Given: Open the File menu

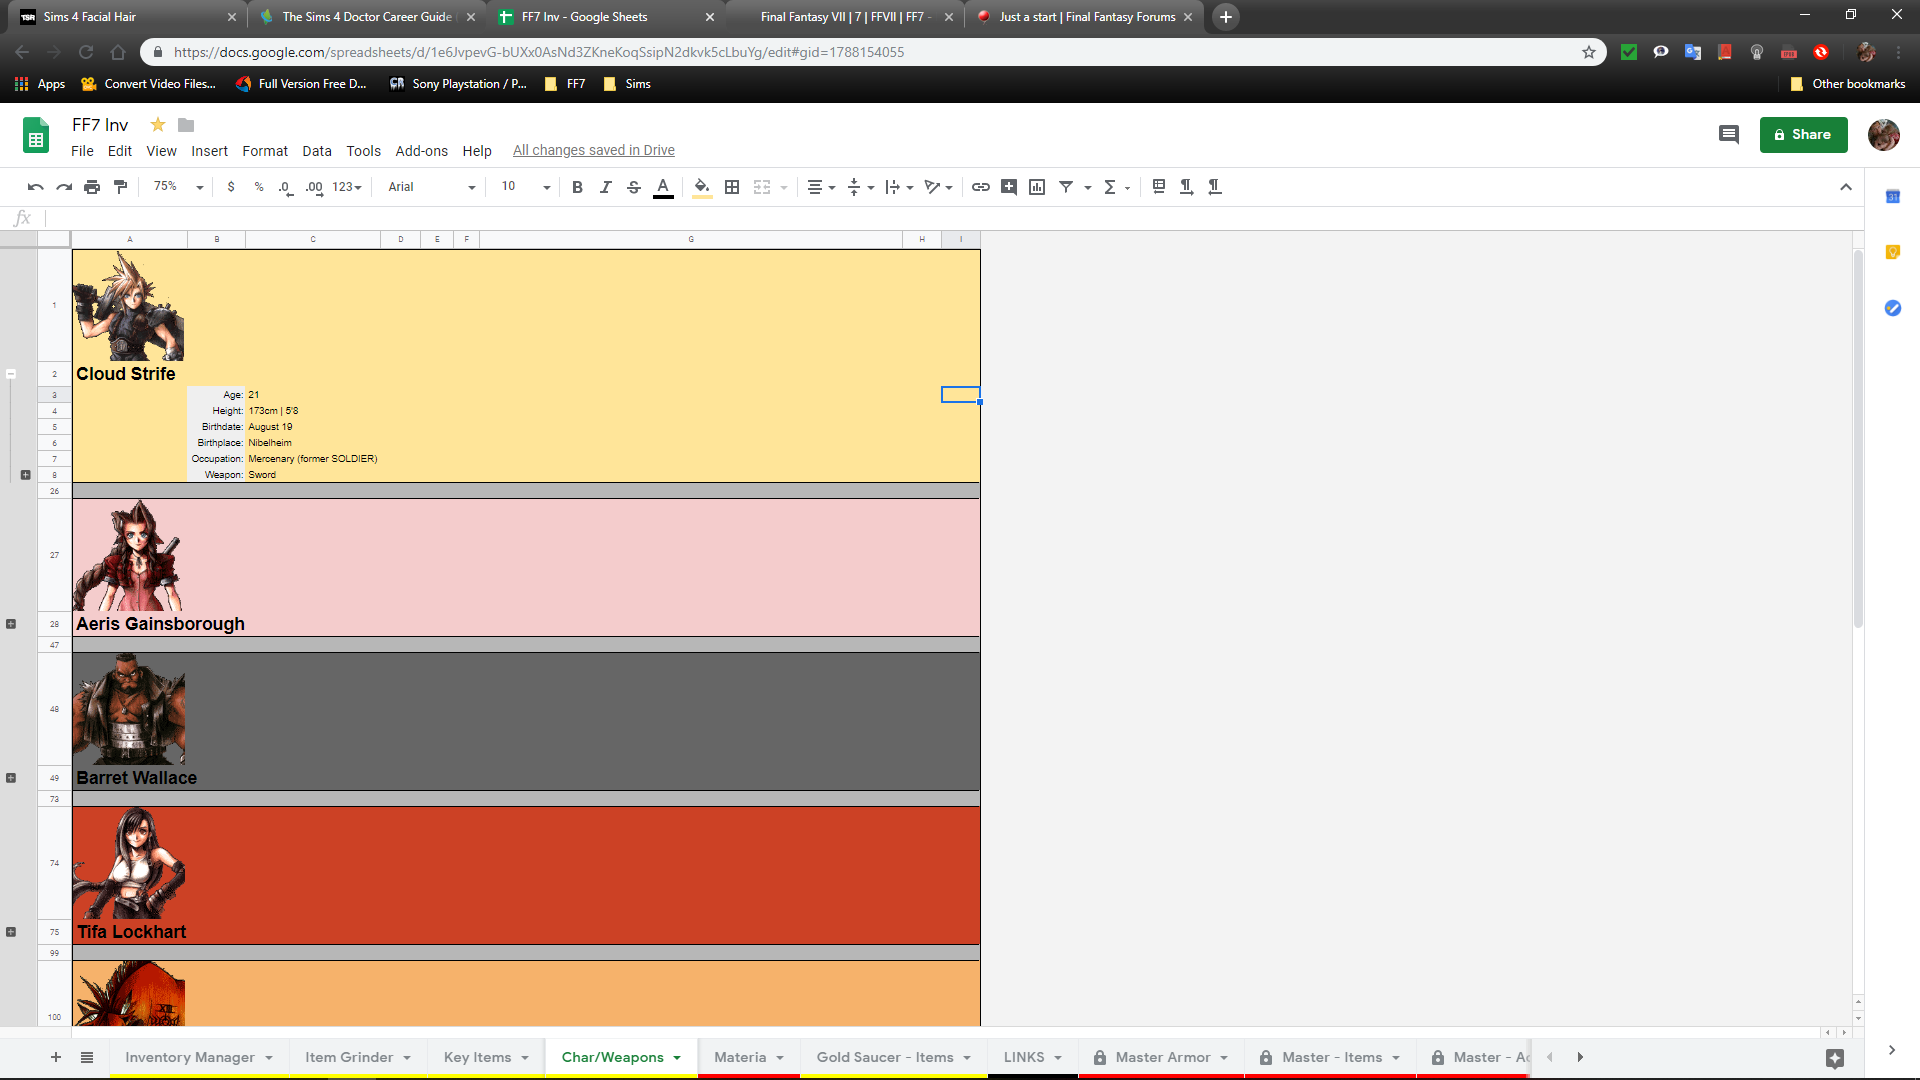Looking at the screenshot, I should (x=82, y=151).
